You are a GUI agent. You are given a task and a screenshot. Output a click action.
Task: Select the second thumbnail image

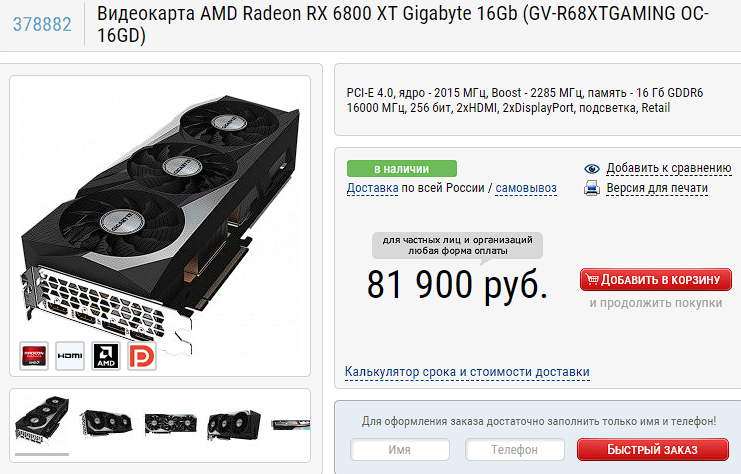pyautogui.click(x=106, y=423)
